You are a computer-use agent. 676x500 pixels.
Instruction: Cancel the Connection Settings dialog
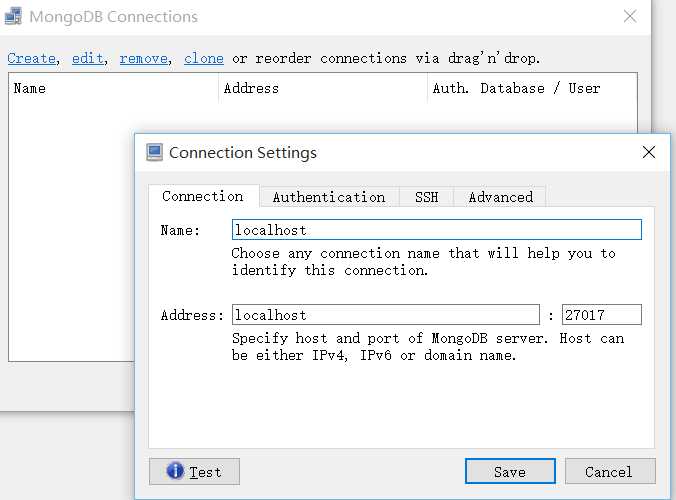610,472
